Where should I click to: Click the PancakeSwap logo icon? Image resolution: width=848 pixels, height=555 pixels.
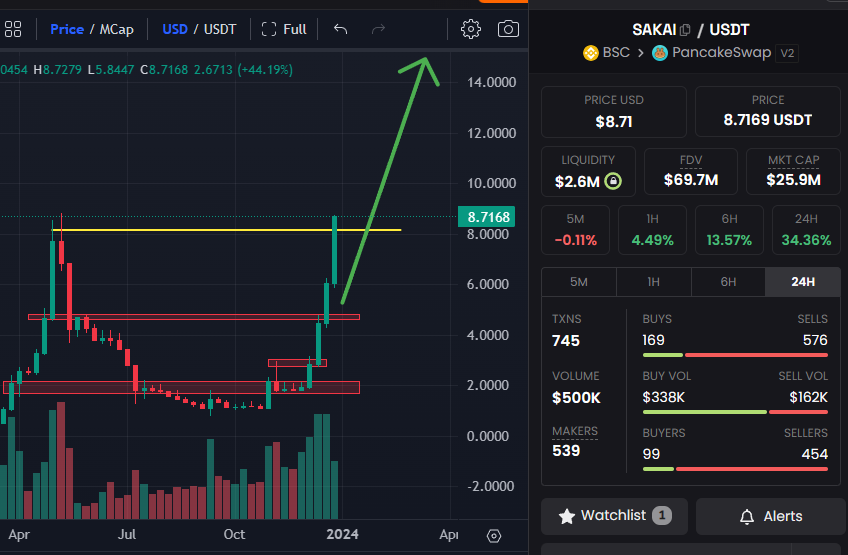click(x=660, y=53)
